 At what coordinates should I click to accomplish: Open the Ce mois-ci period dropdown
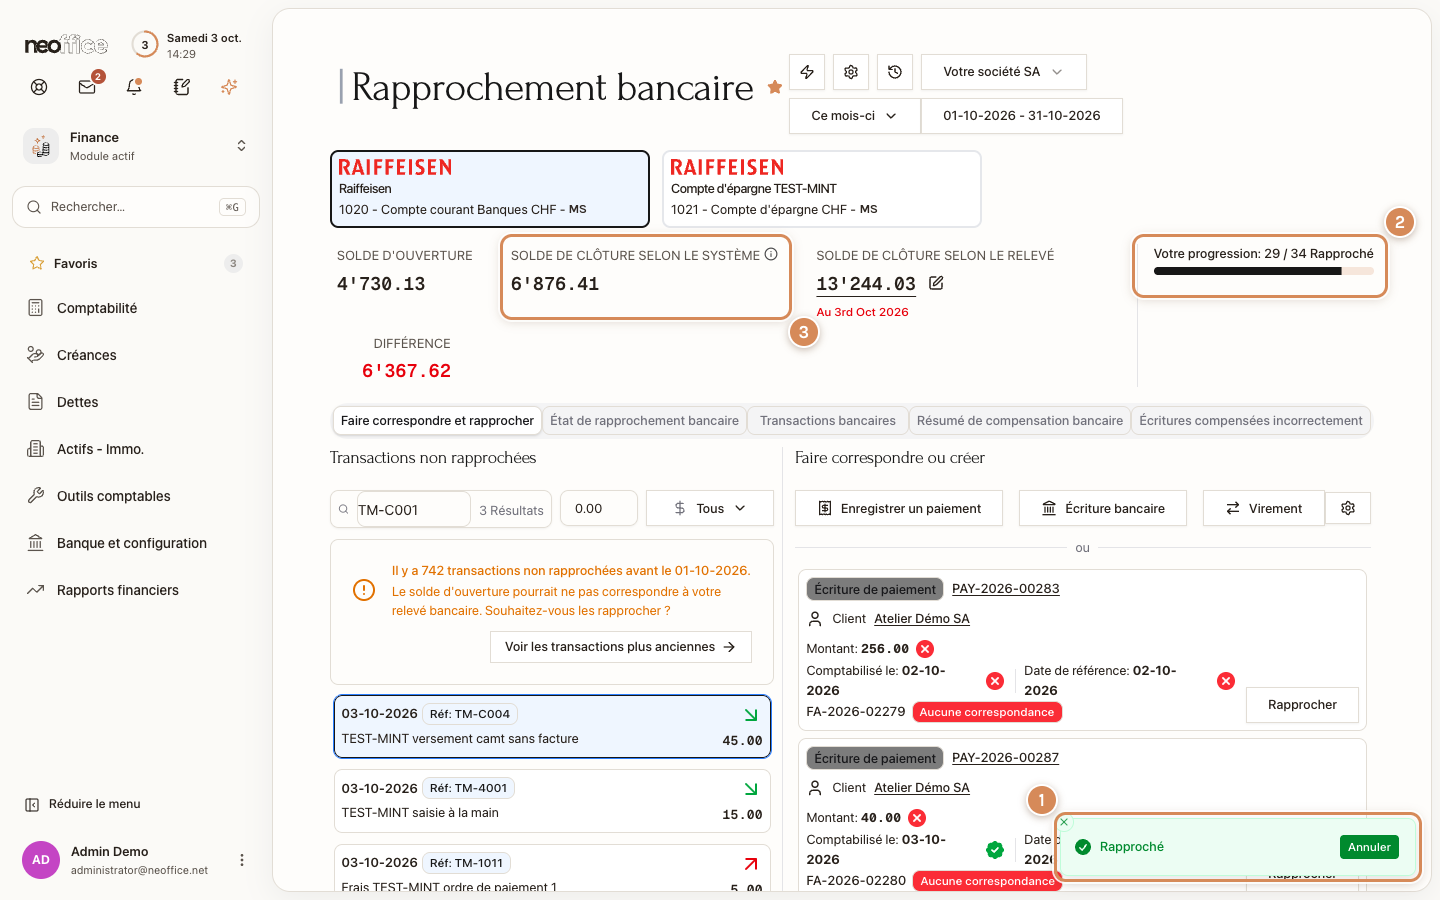tap(854, 116)
